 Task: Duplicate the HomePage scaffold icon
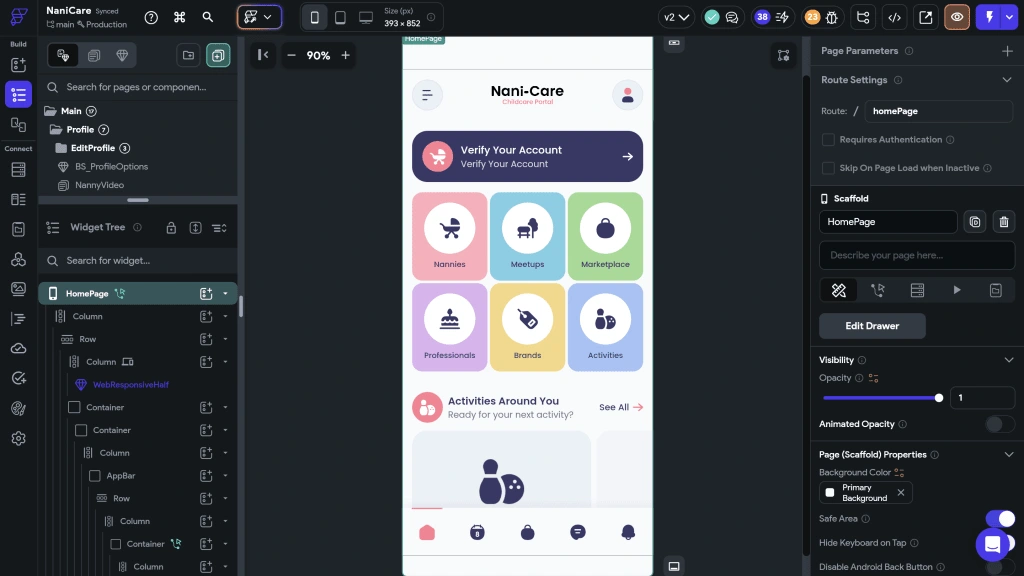[975, 222]
